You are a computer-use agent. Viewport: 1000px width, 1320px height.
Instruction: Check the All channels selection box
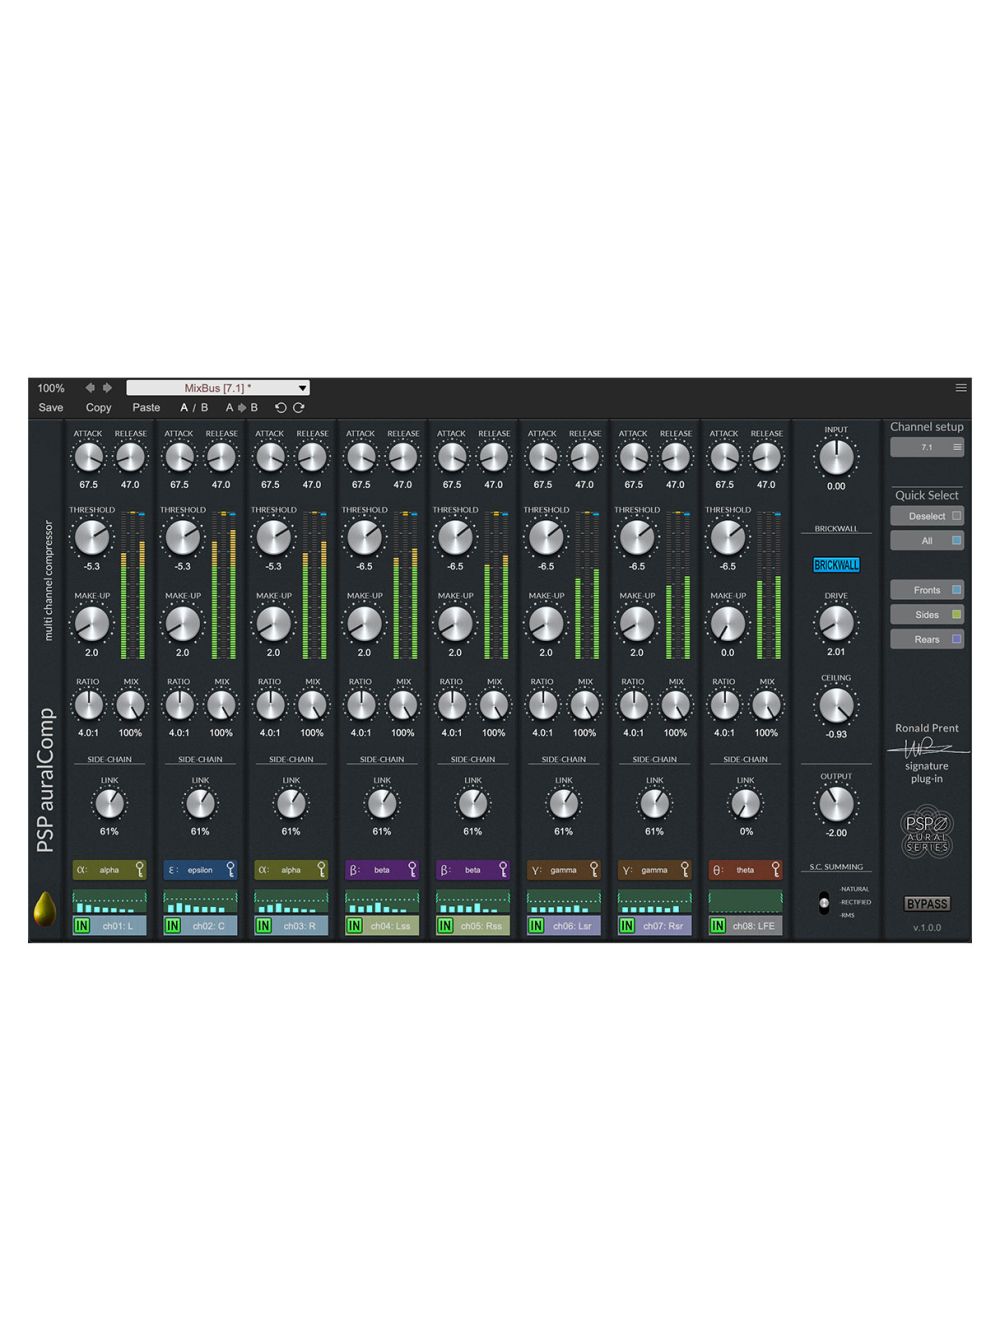pos(956,540)
